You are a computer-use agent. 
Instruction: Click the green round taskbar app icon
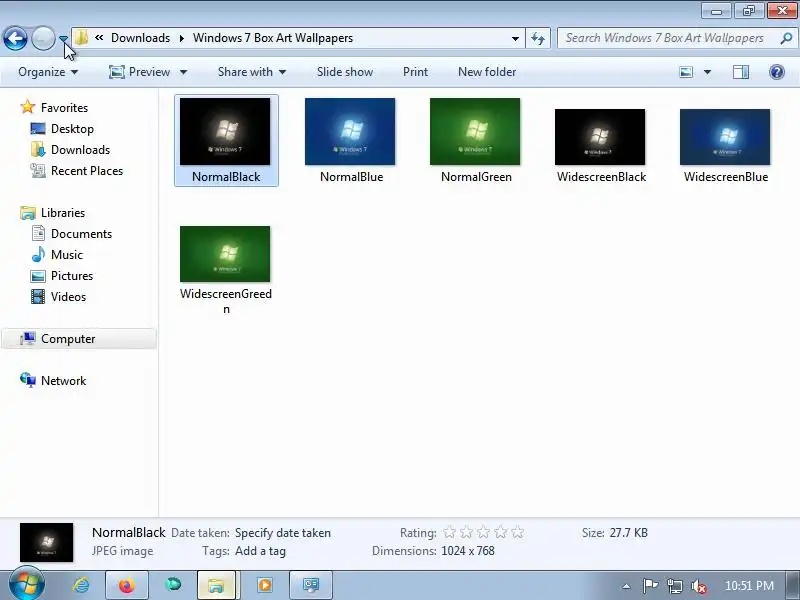coord(173,584)
